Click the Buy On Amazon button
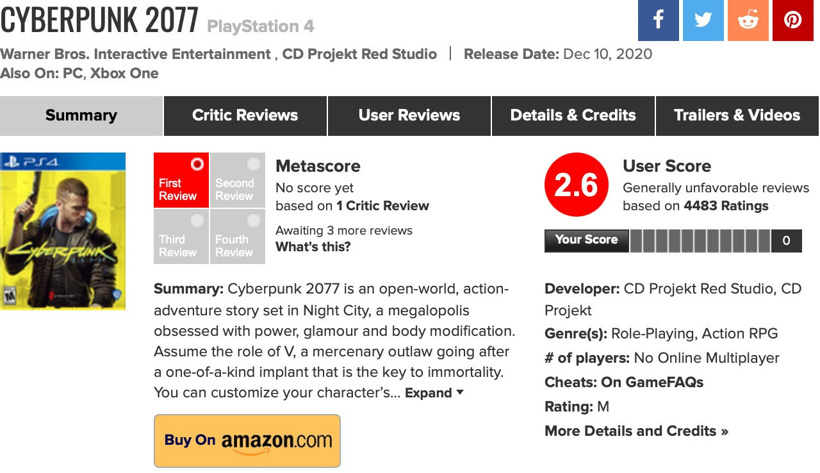The image size is (820, 473). tap(247, 440)
